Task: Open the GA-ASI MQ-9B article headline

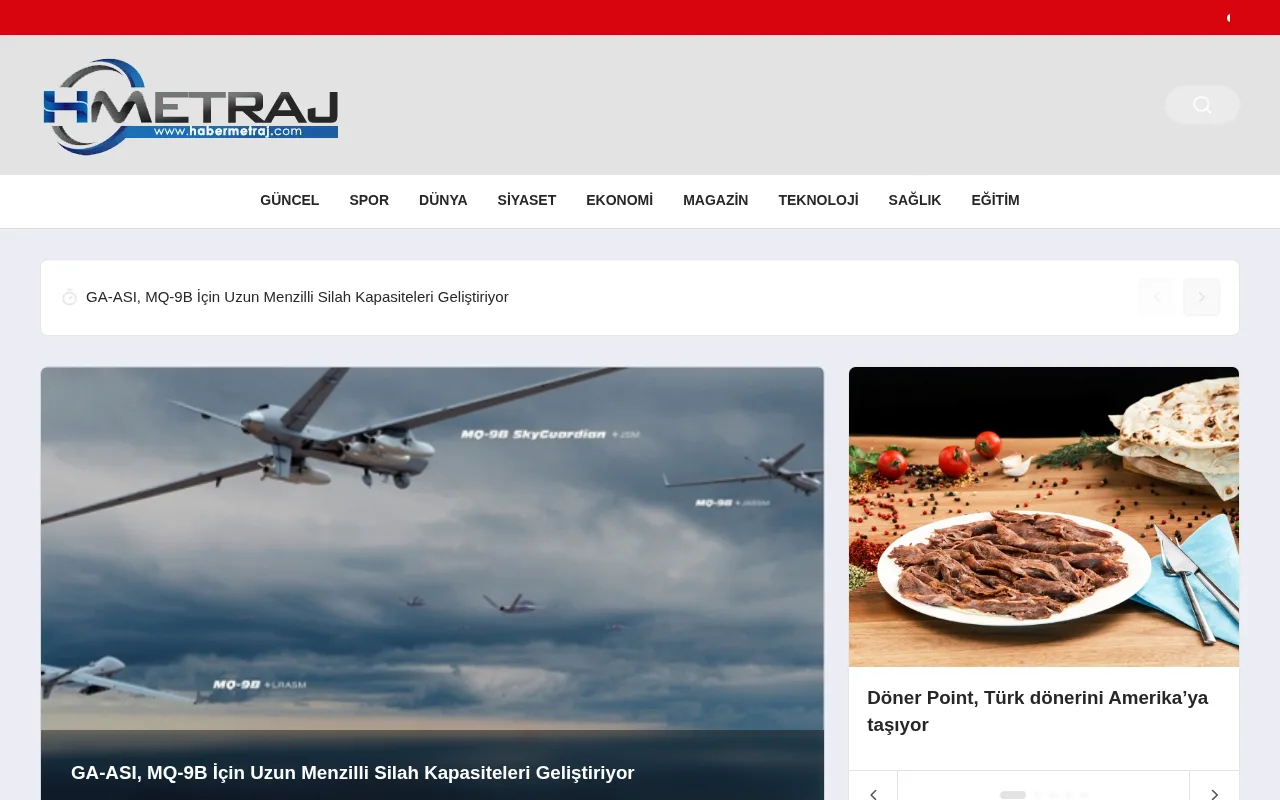Action: [352, 772]
